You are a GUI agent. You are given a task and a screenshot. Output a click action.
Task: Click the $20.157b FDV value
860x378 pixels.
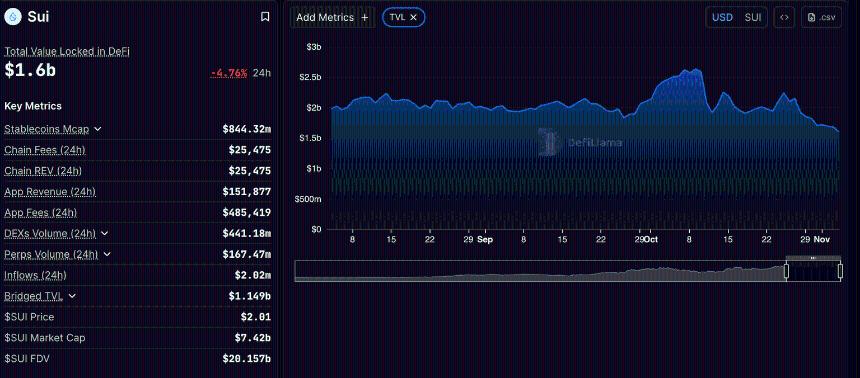(246, 358)
